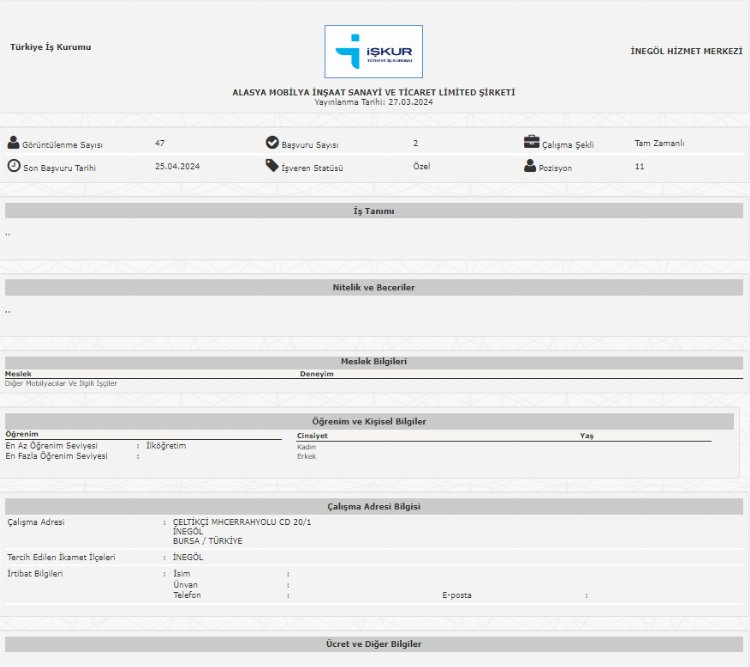
Task: Click the Erkek gender entry
Action: coord(306,456)
